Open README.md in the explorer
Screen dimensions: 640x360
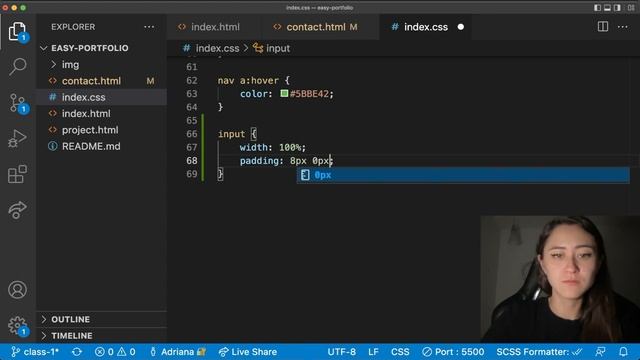91,146
